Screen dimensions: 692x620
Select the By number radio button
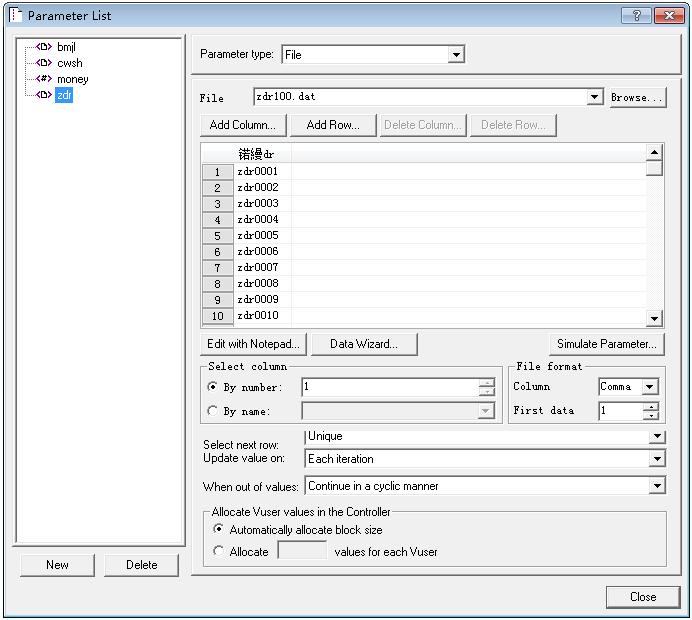click(213, 387)
